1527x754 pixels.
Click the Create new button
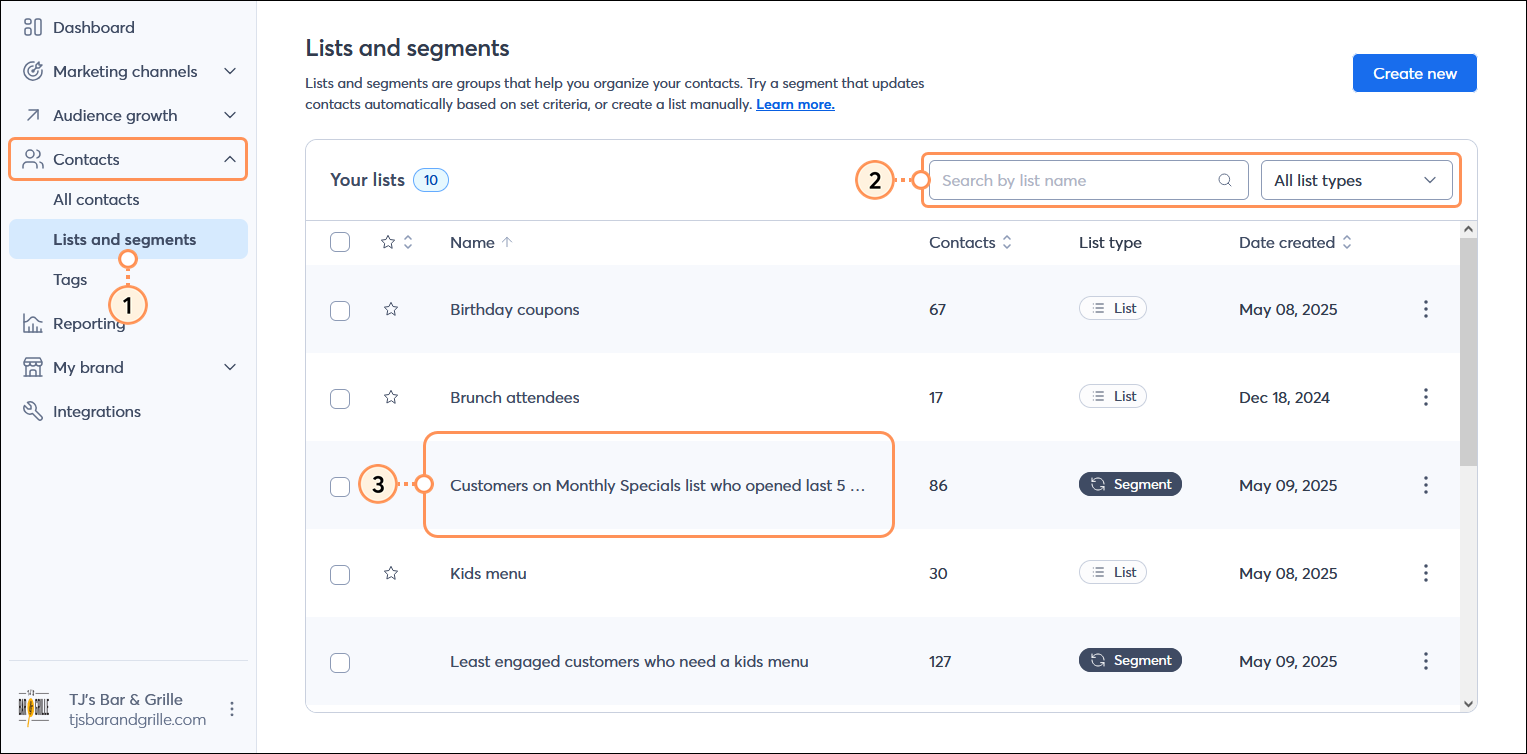tap(1415, 73)
